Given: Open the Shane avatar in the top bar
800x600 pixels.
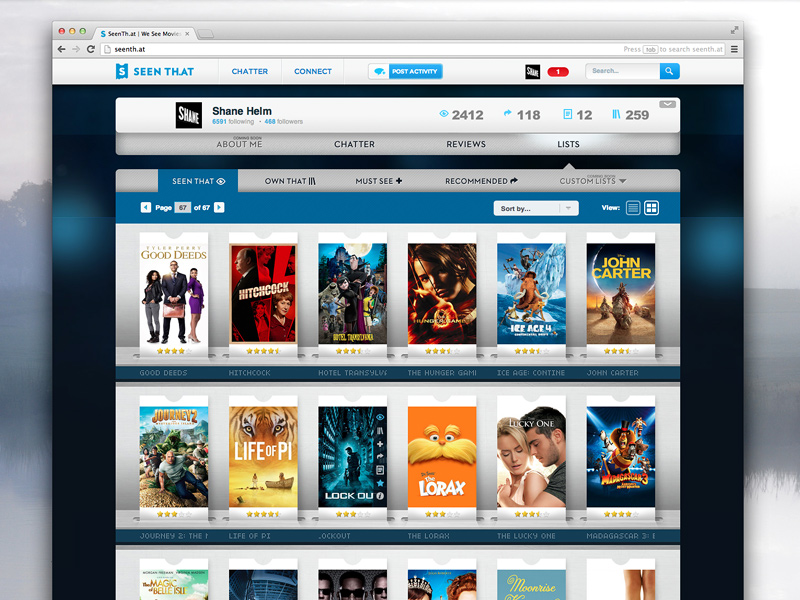Looking at the screenshot, I should coord(532,71).
